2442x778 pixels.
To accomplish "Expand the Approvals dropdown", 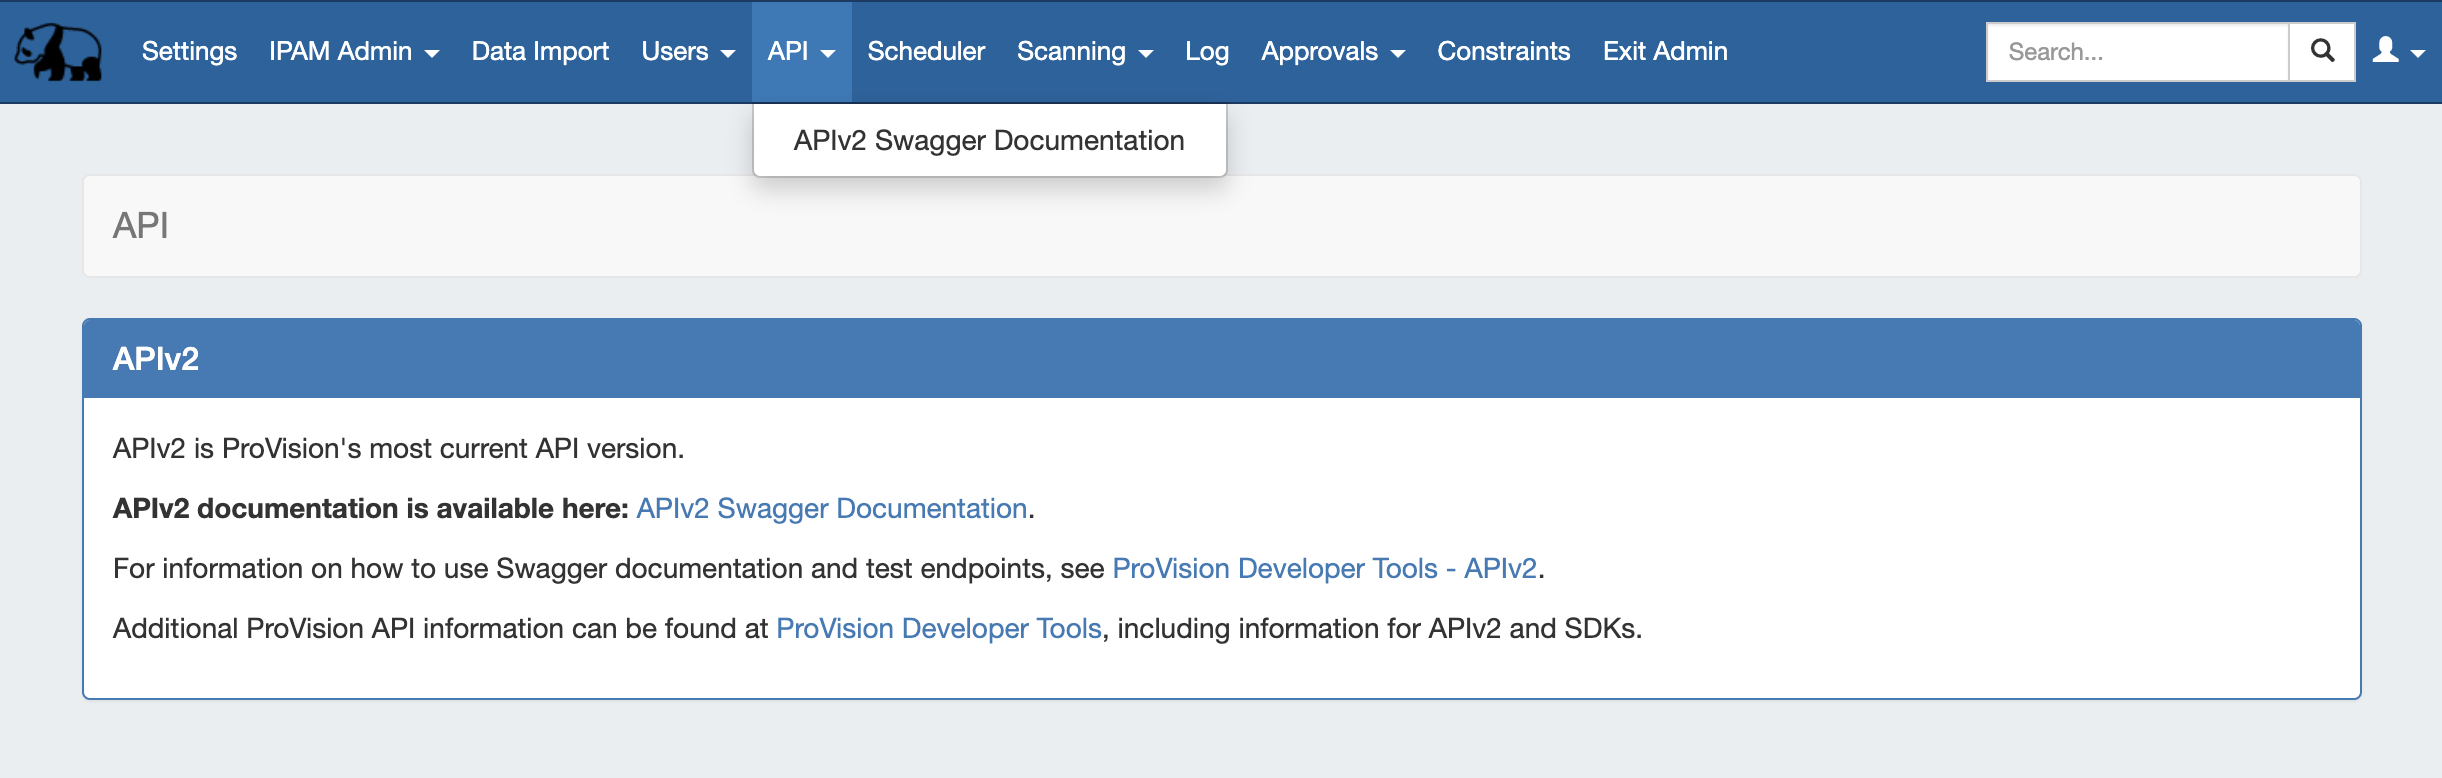I will [1332, 51].
